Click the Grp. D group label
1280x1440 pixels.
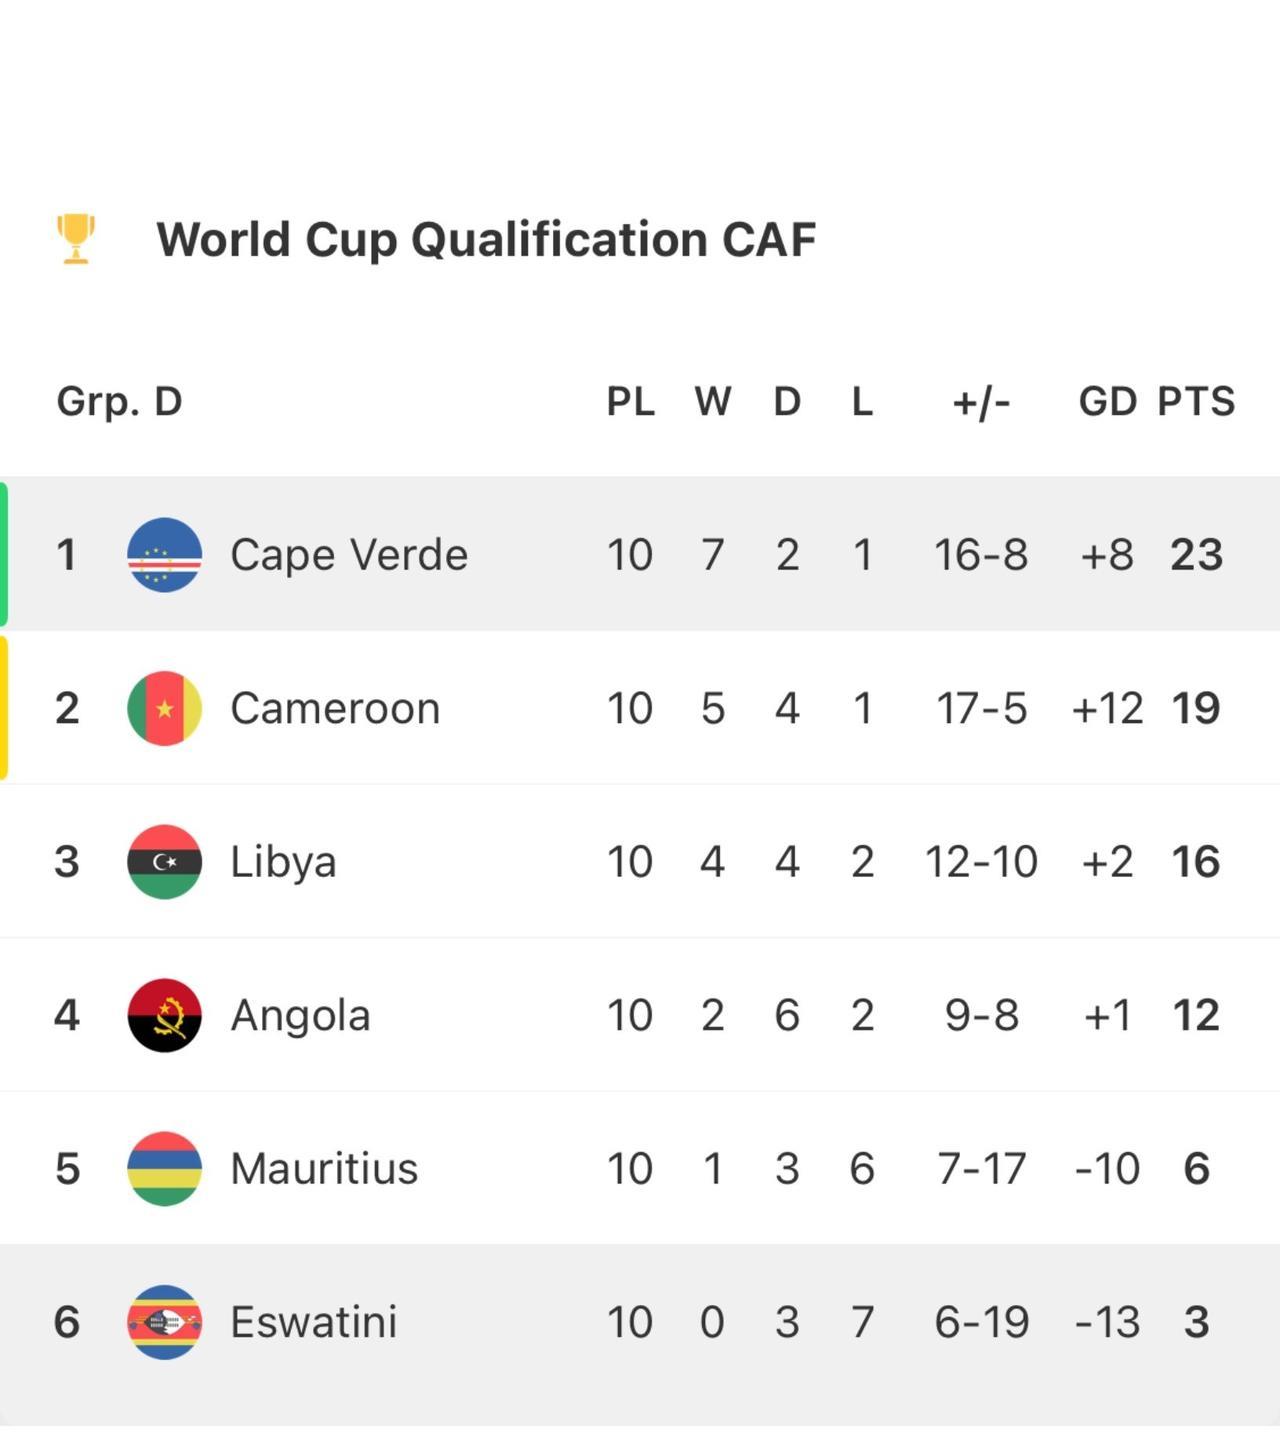click(119, 402)
